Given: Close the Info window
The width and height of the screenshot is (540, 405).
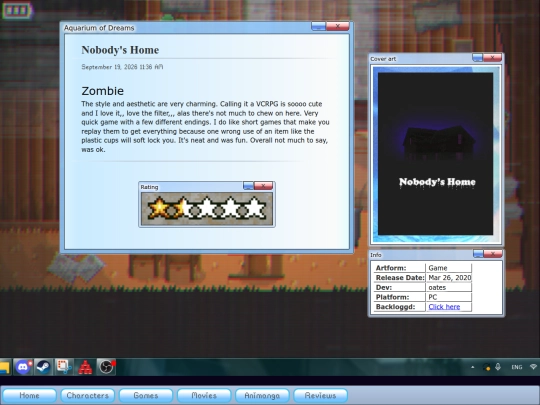Looking at the screenshot, I should (x=493, y=254).
